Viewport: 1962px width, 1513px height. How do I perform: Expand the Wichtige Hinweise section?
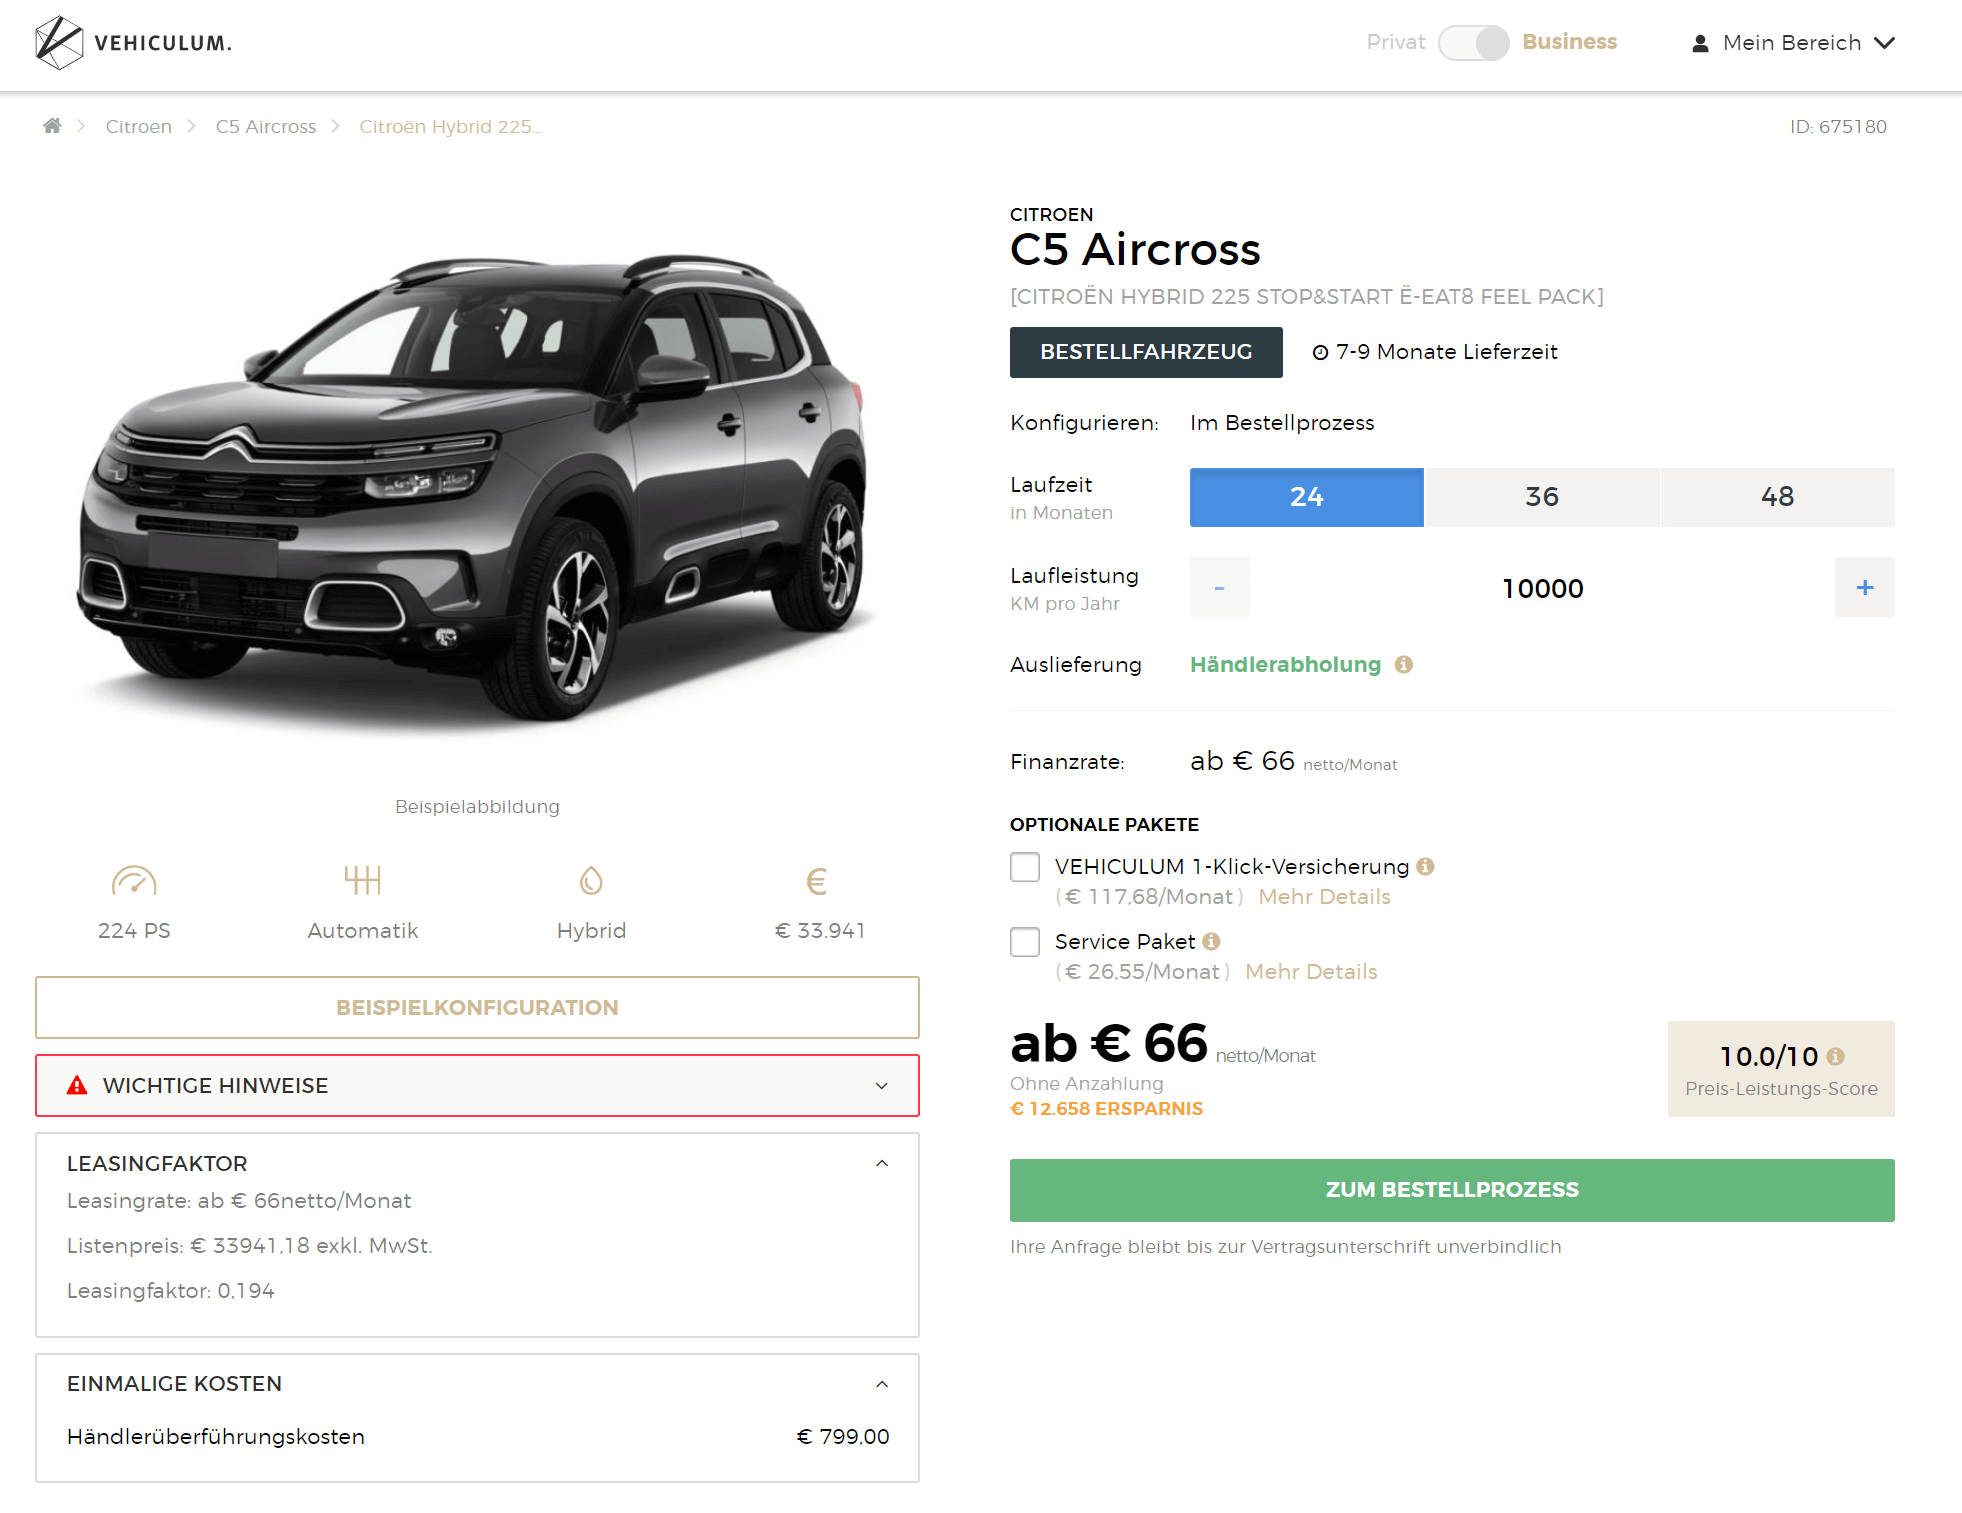point(477,1085)
